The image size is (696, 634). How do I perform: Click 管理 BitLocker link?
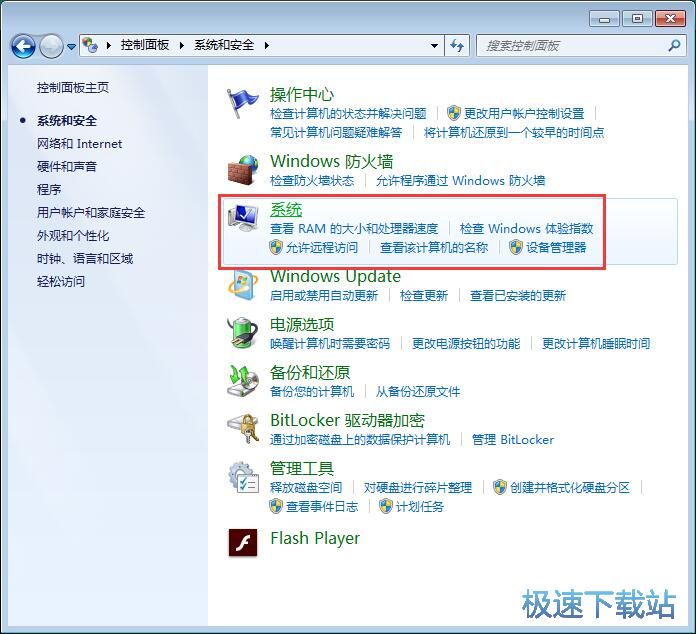(x=513, y=439)
